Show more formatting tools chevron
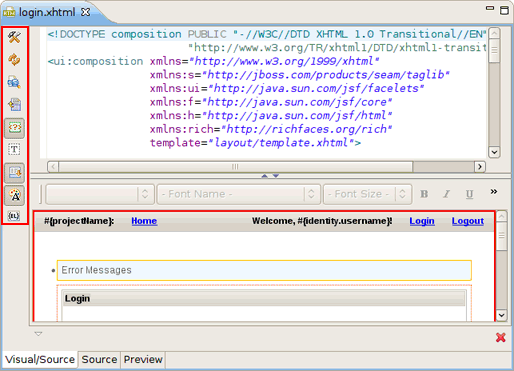 [494, 191]
